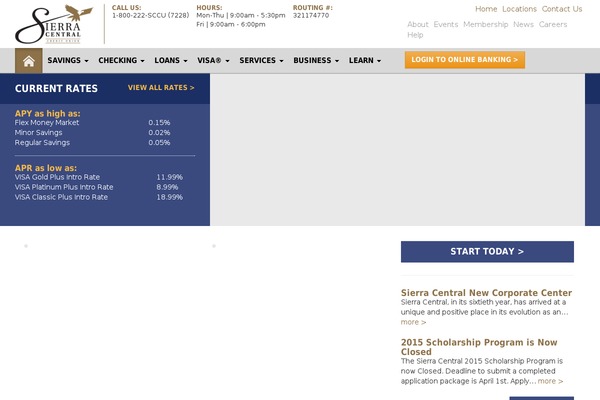
Task: Open the Business dropdown menu
Action: pos(316,60)
